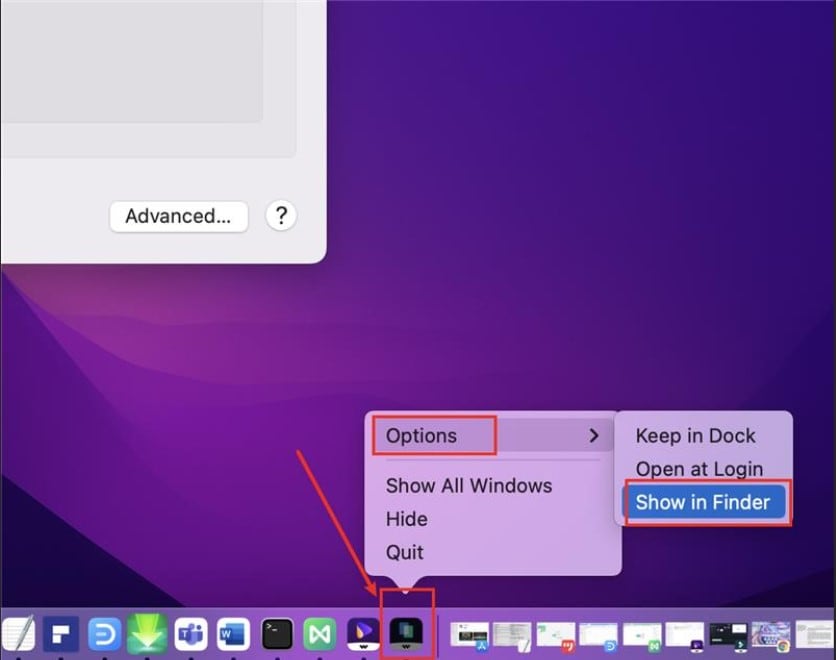
Task: Restore minimized Chrome window from Dock
Action: pos(771,636)
